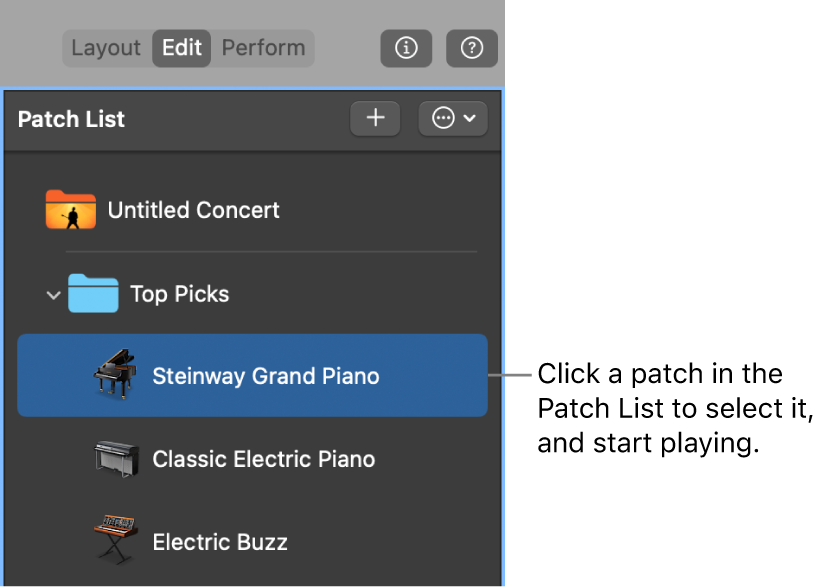Click the chevron on the ellipsis button
The width and height of the screenshot is (838, 588).
[471, 118]
